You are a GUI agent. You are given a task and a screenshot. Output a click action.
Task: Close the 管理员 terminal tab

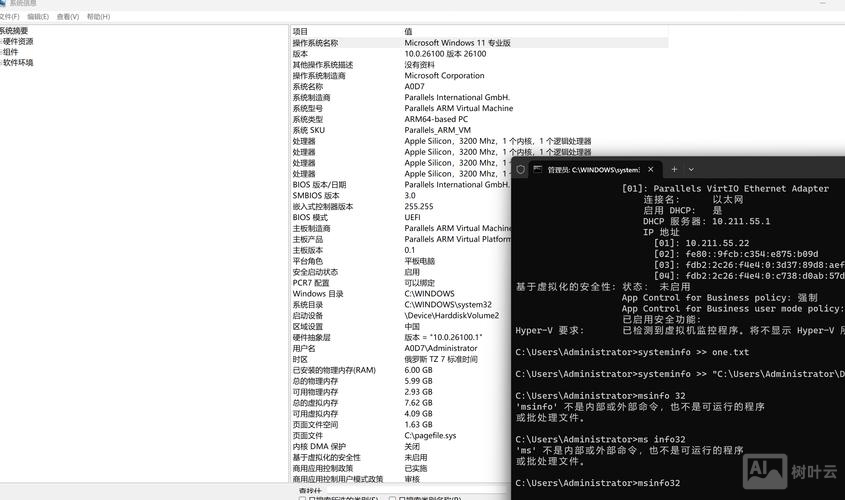pos(650,169)
